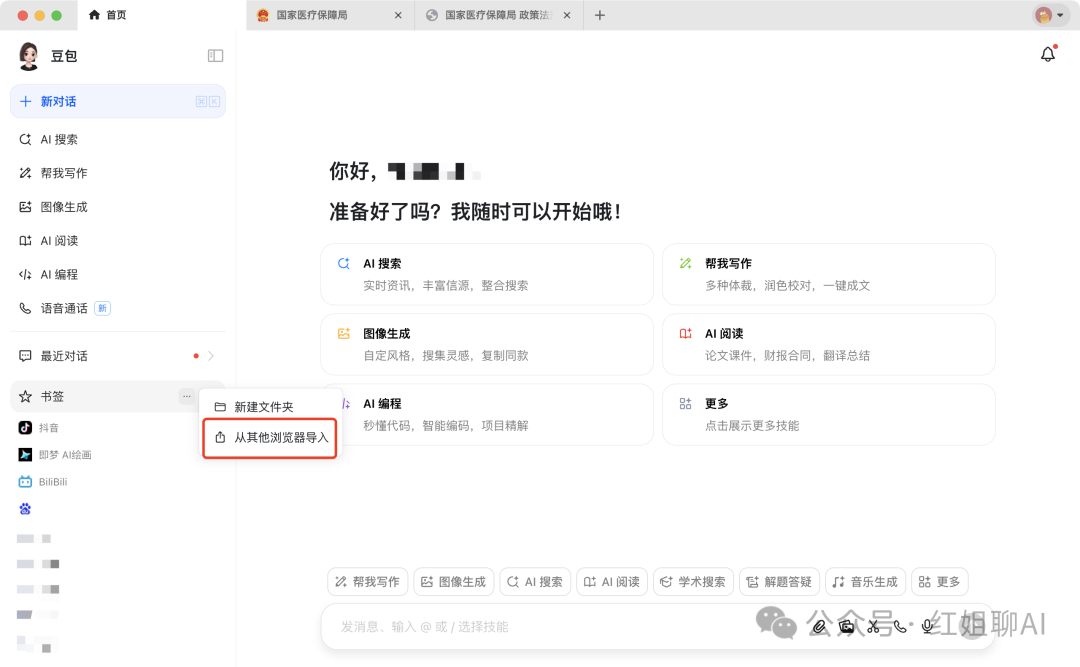Select the AI 阅读 skill chip above input
The image size is (1080, 667).
612,582
